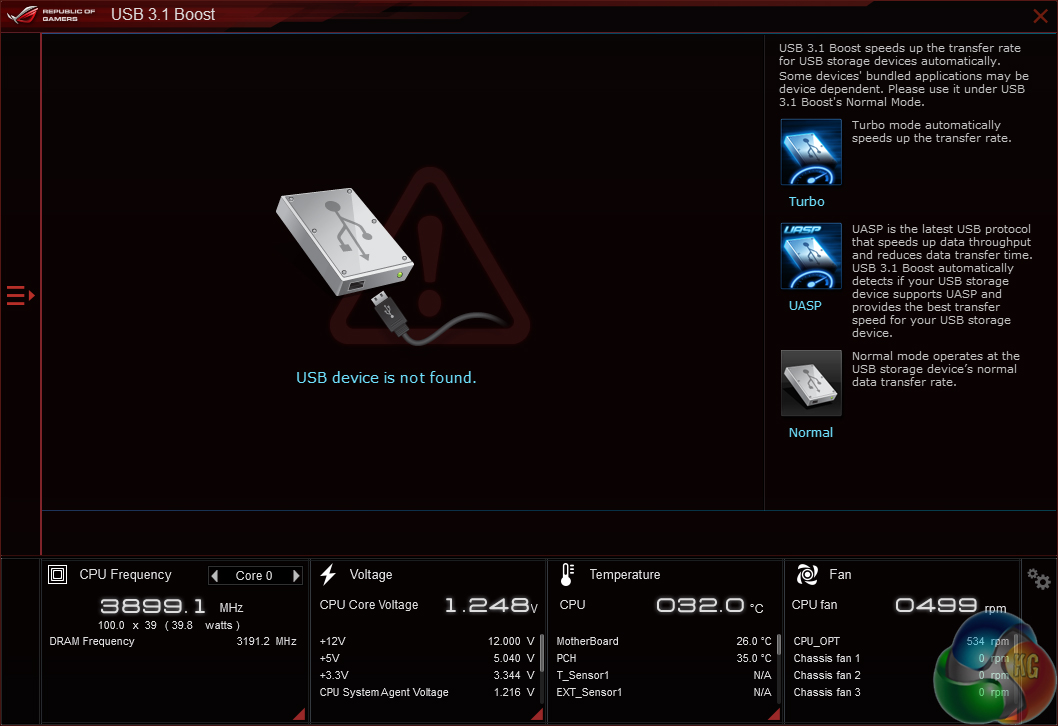The image size is (1058, 726).
Task: Click the +12V voltage row
Action: click(426, 641)
